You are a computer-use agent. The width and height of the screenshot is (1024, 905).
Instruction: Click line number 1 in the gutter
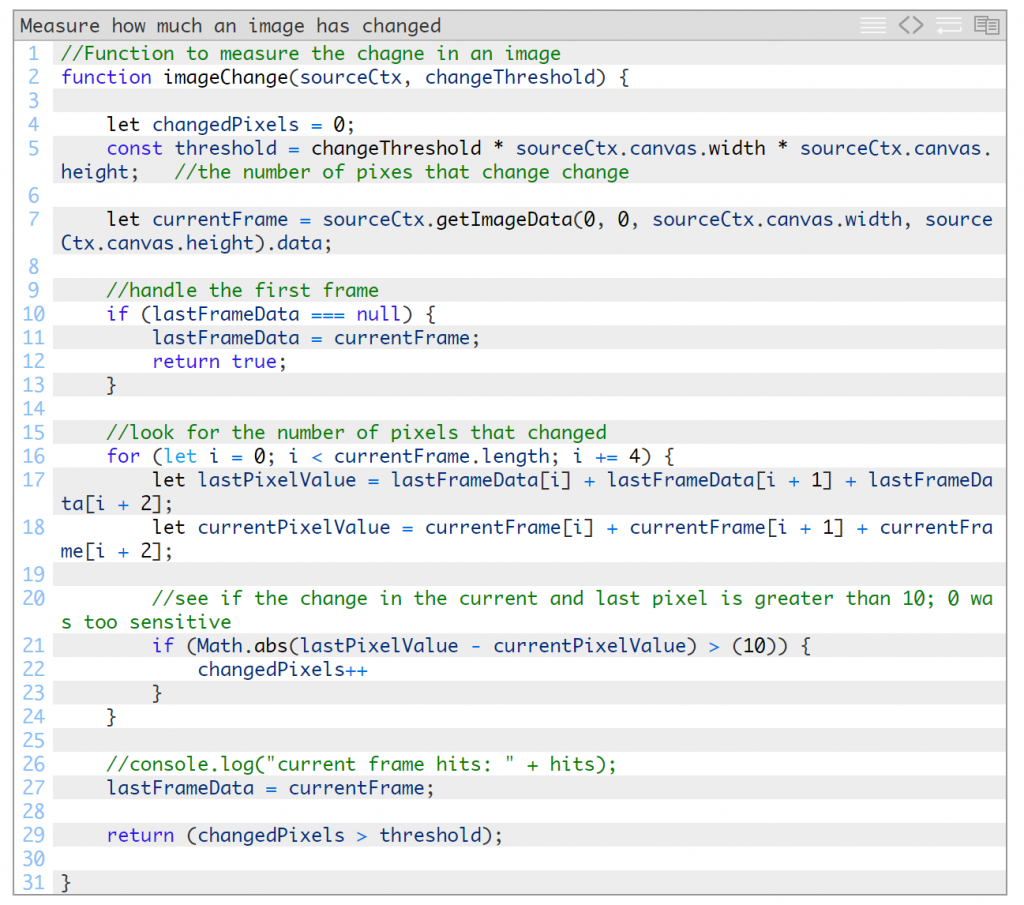pos(33,53)
